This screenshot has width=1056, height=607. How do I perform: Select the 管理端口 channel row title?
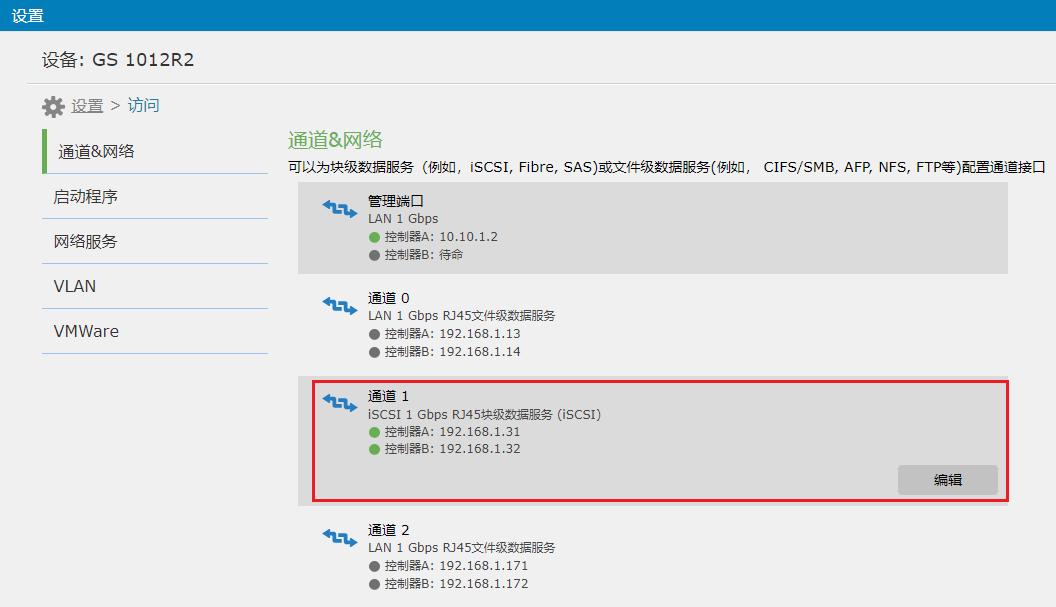[396, 201]
